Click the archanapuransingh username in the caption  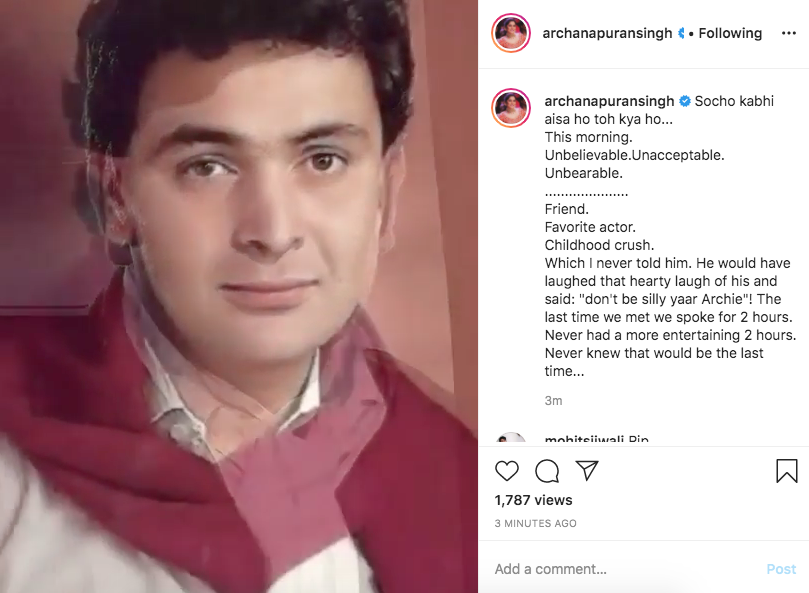[610, 102]
